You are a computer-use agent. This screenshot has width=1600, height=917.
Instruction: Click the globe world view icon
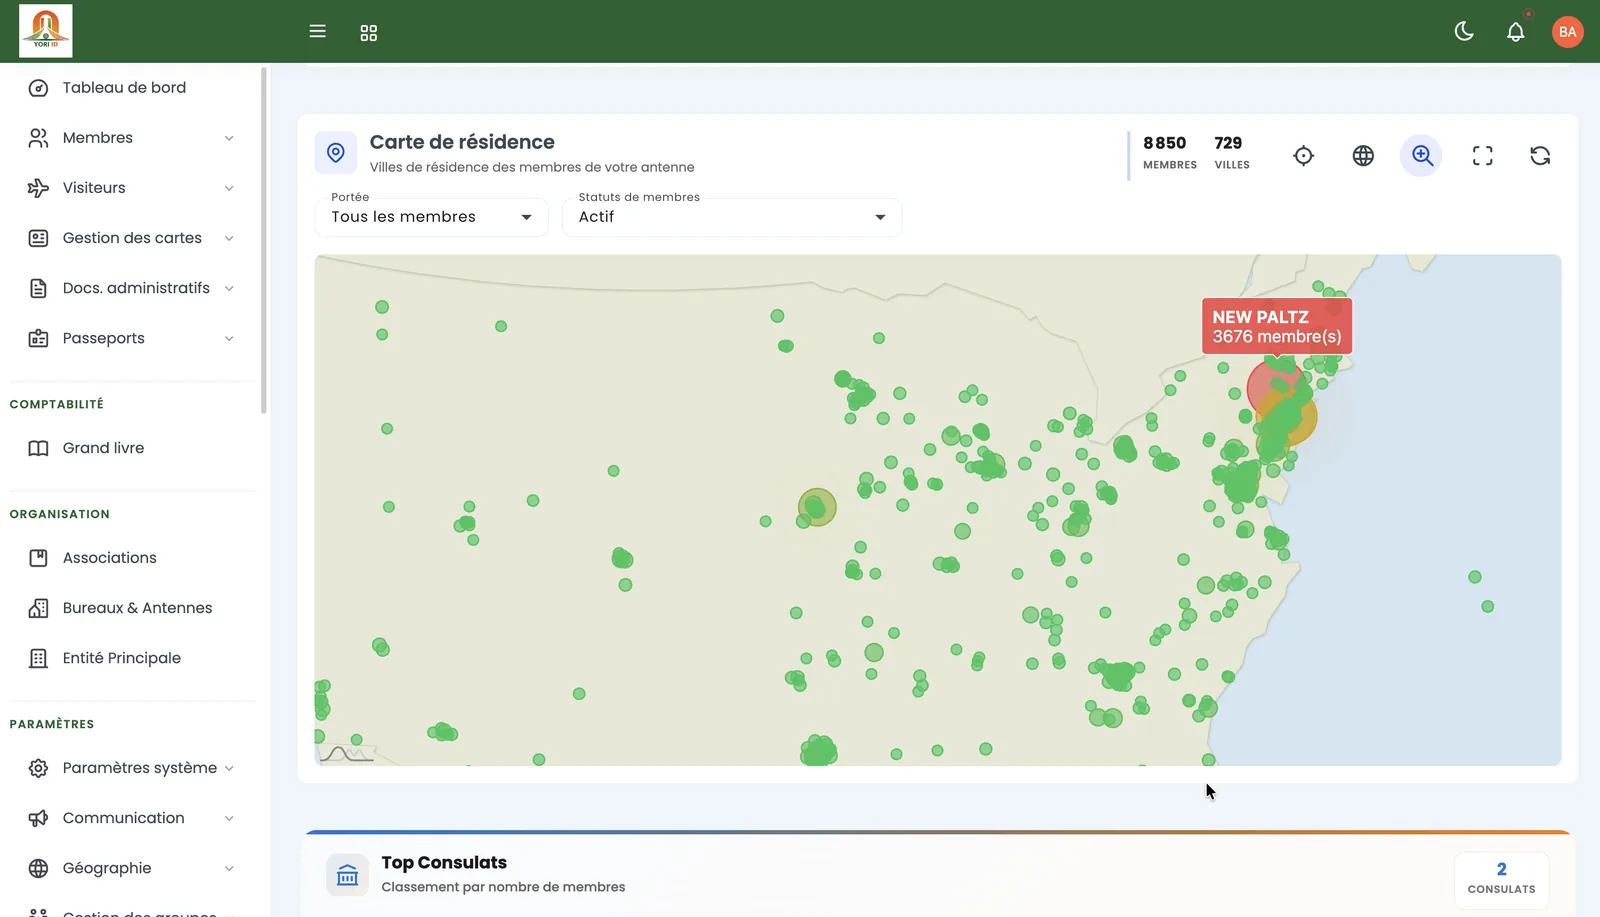1363,156
